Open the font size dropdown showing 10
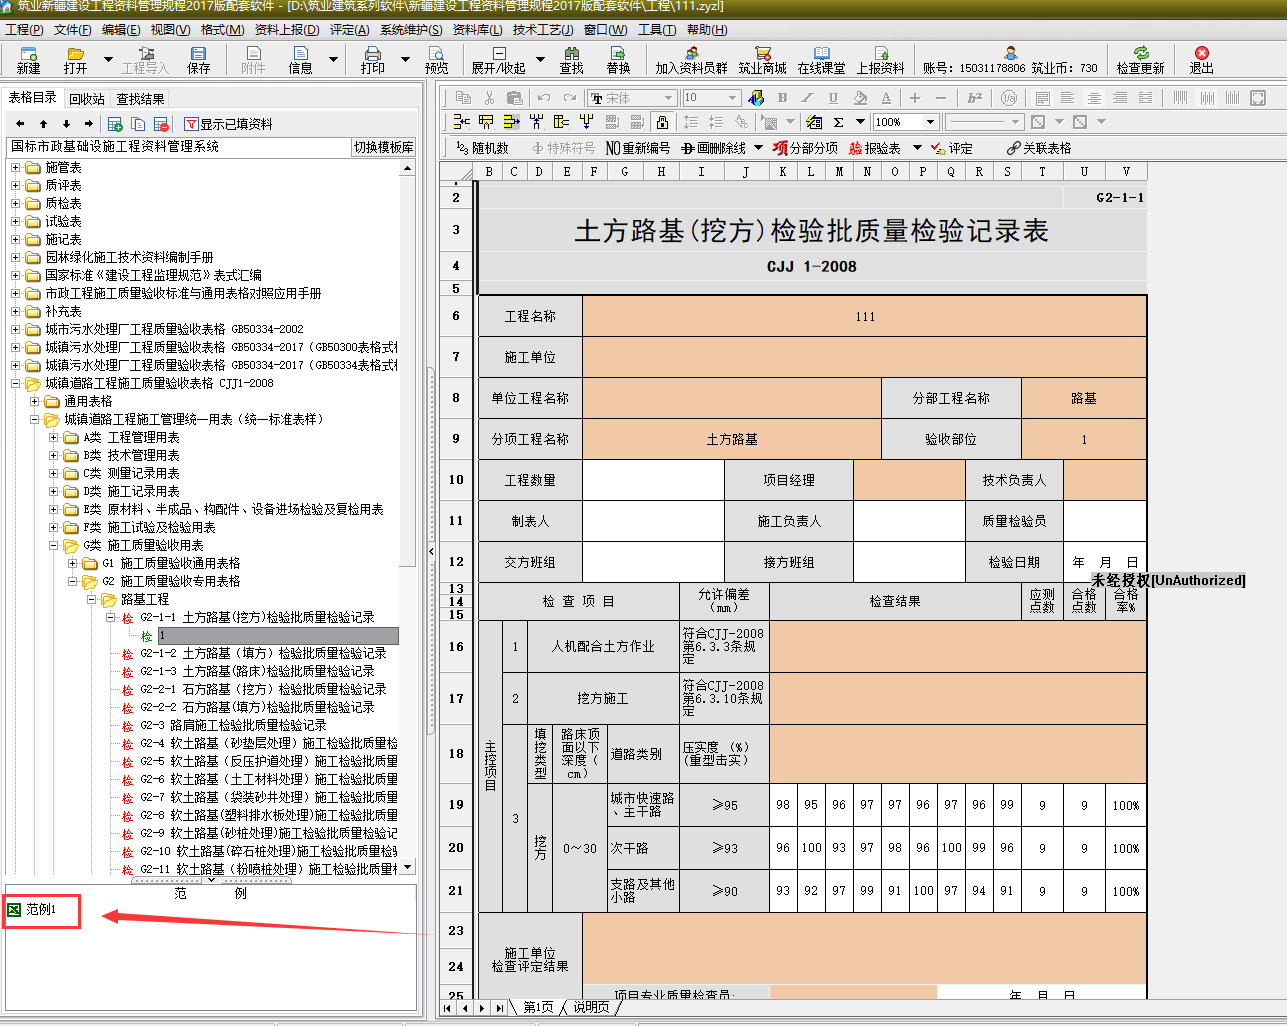The image size is (1287, 1026). pyautogui.click(x=733, y=98)
